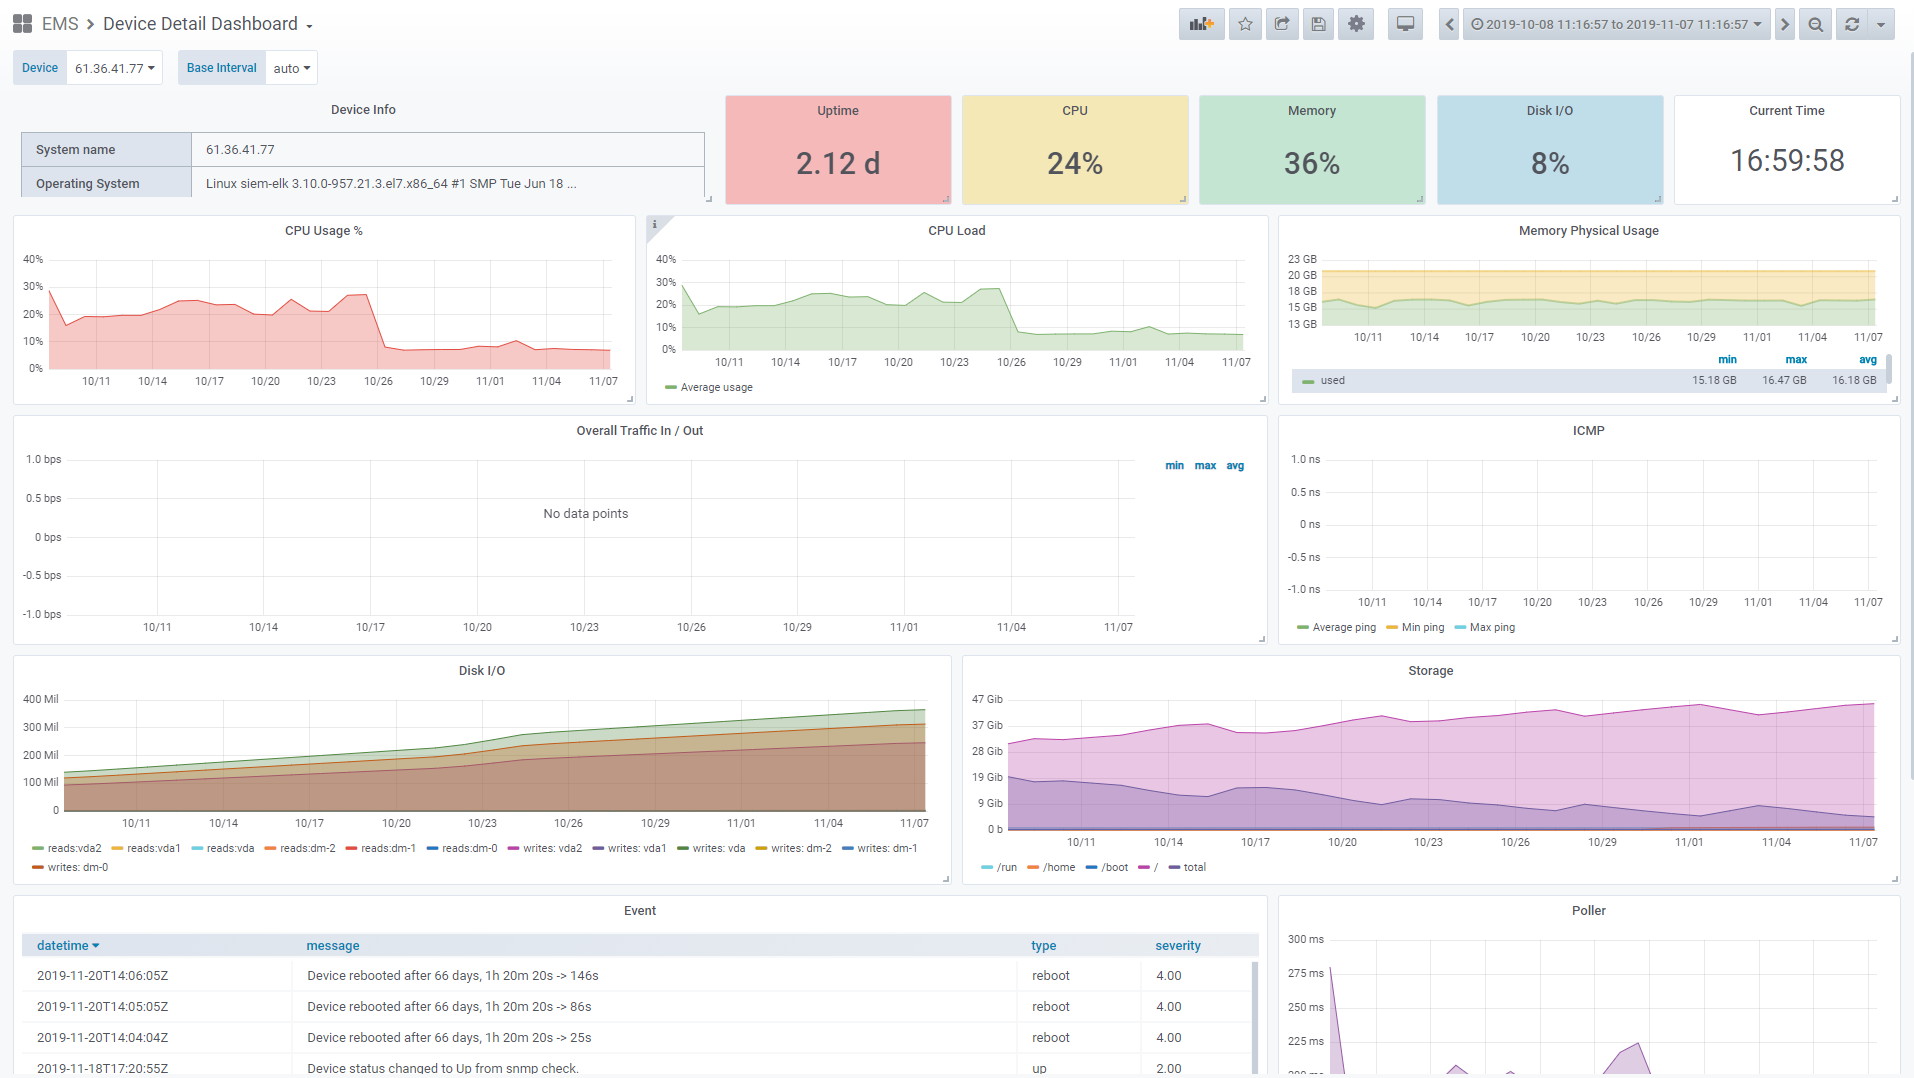Screen dimensions: 1914x1078
Task: Open Memory Physical Usage panel title menu
Action: (1589, 231)
